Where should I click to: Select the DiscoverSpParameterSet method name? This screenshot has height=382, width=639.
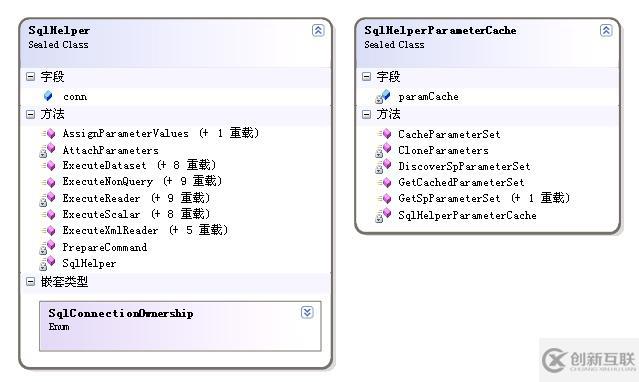[464, 166]
